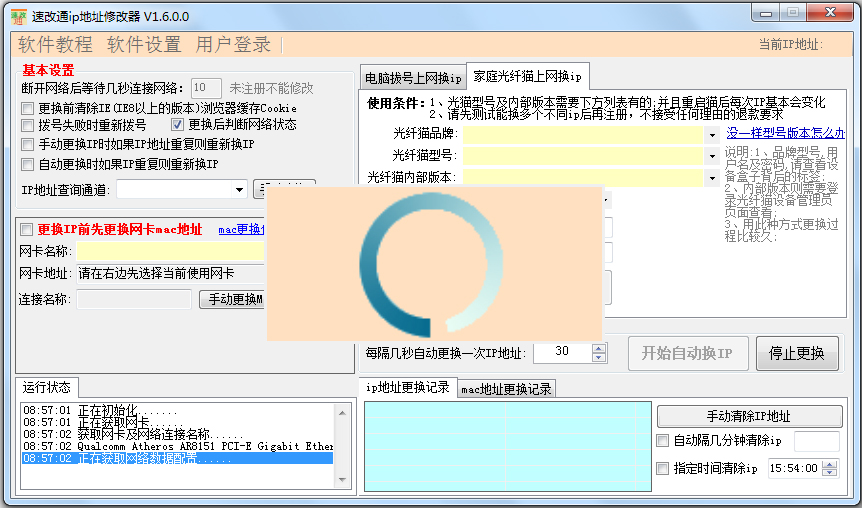Click 断开网络后等待几秒 input field

pyautogui.click(x=206, y=88)
